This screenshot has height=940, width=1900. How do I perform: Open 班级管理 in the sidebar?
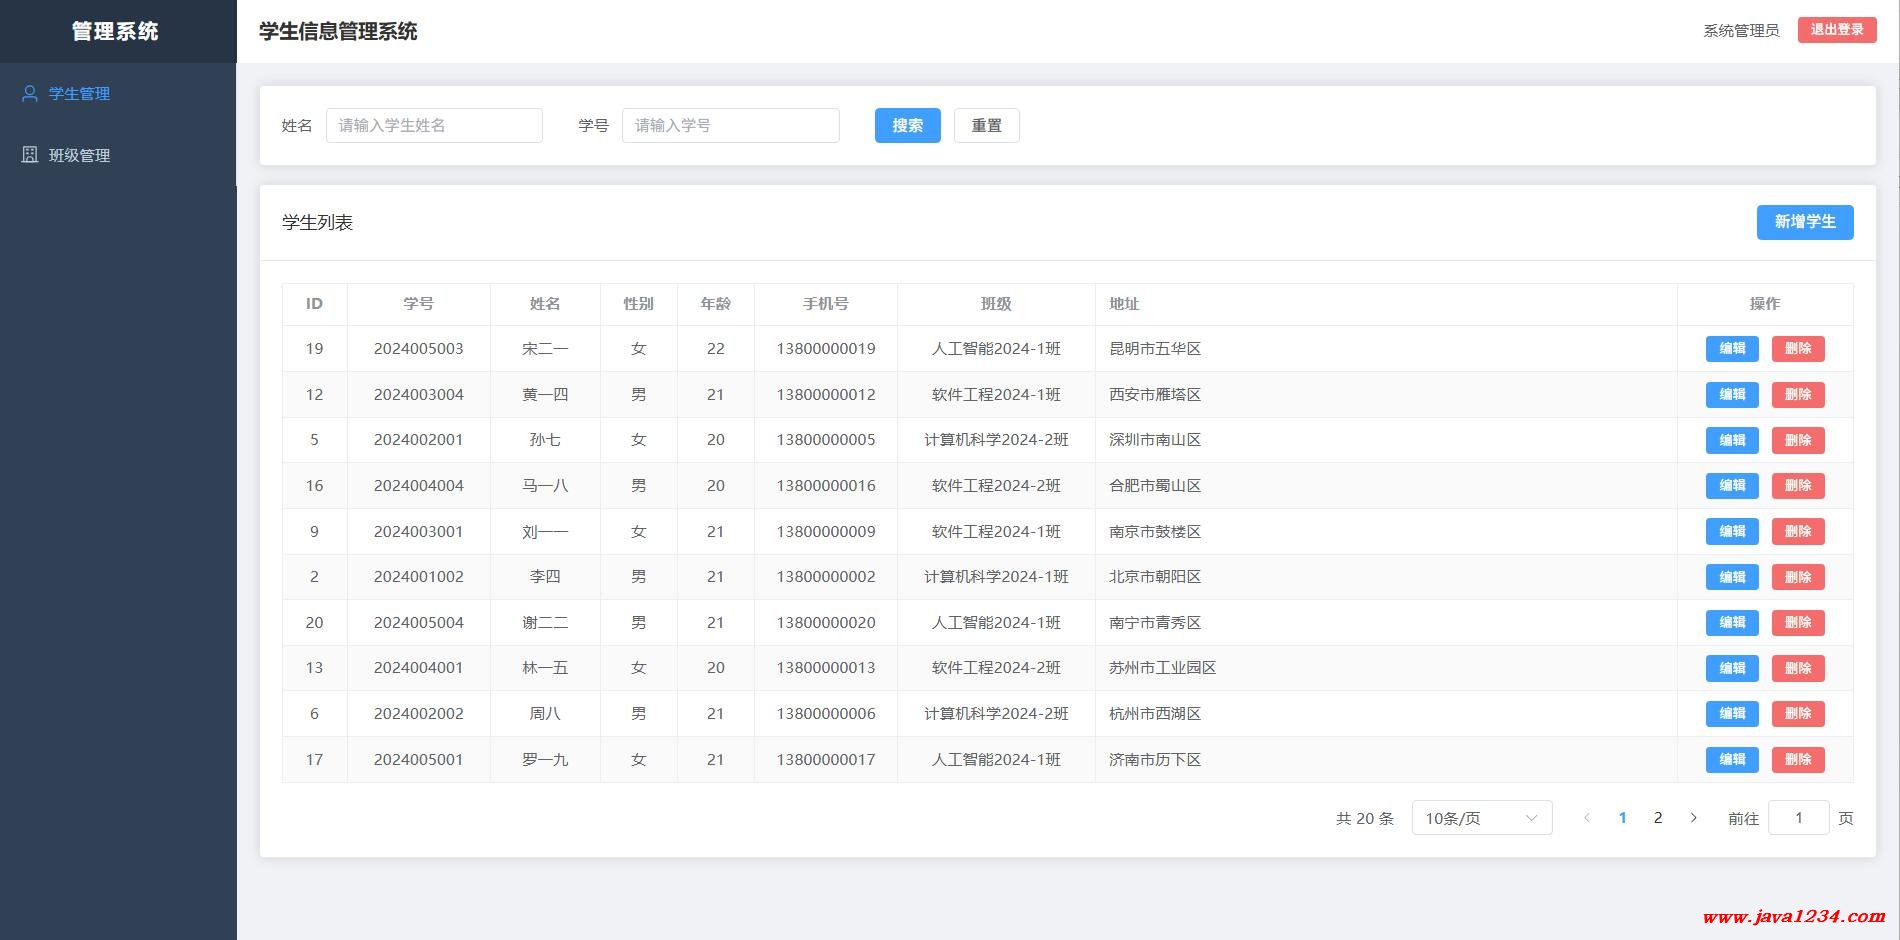(x=80, y=155)
